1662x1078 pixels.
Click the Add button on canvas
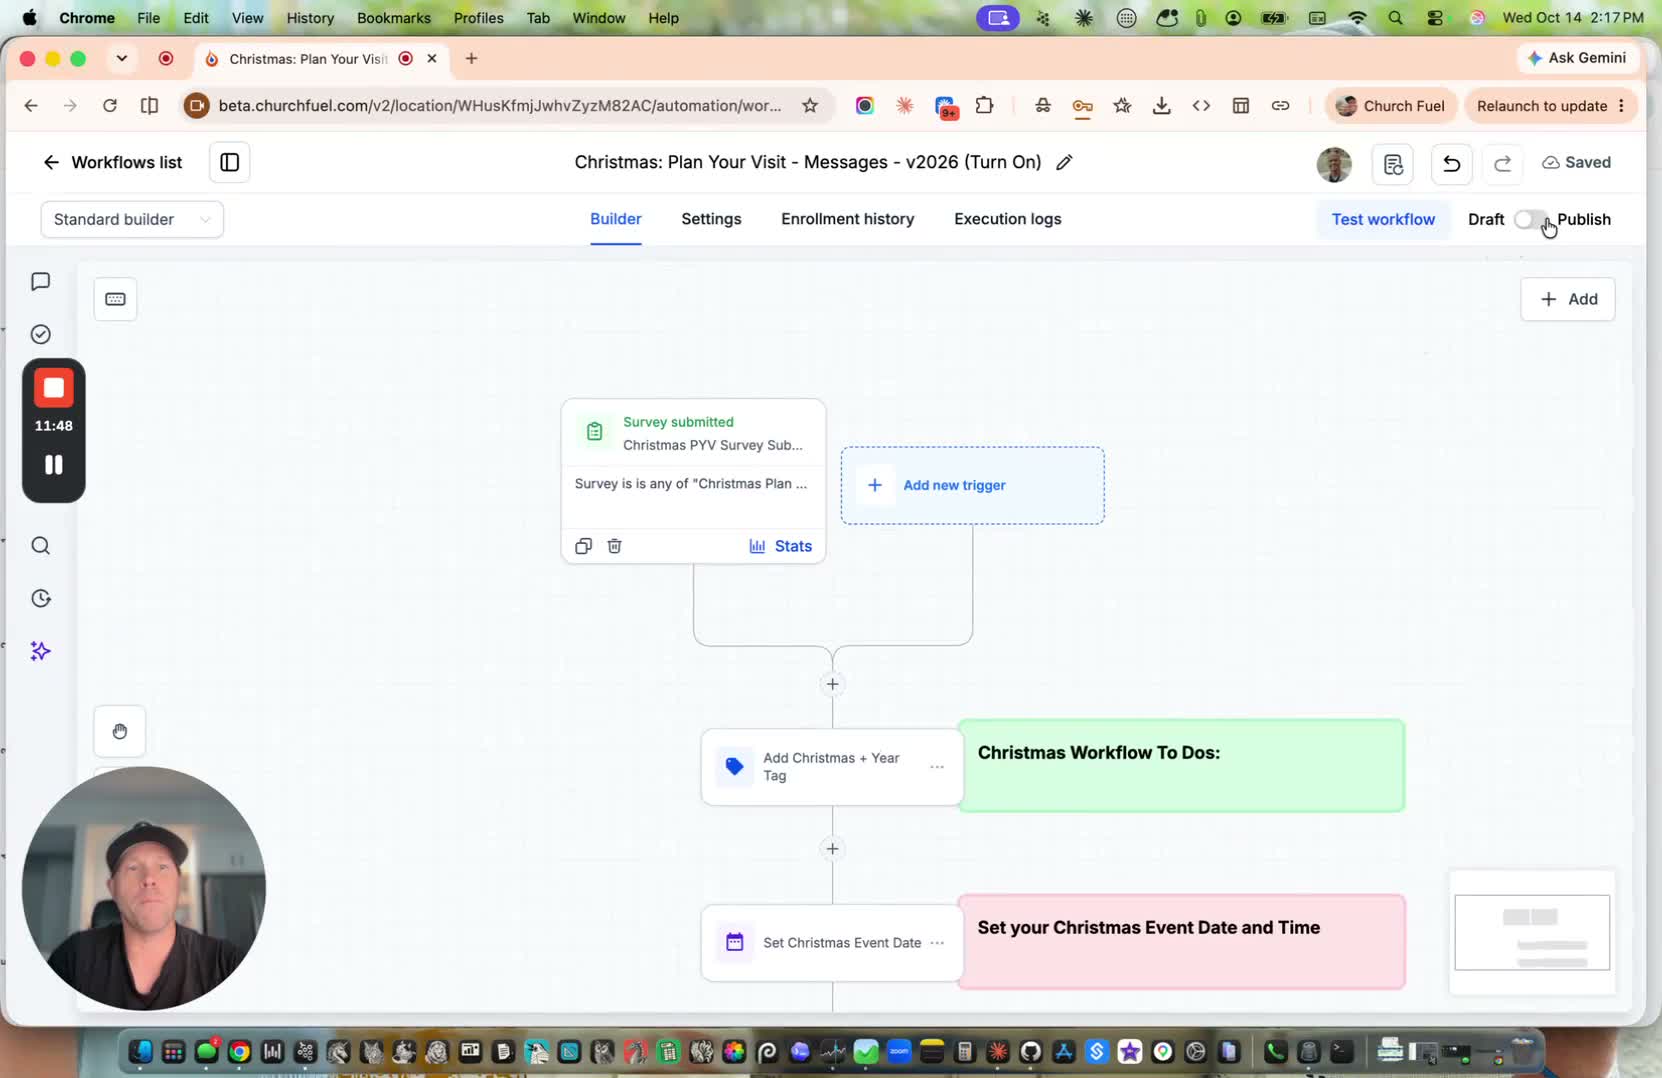[x=1567, y=299]
